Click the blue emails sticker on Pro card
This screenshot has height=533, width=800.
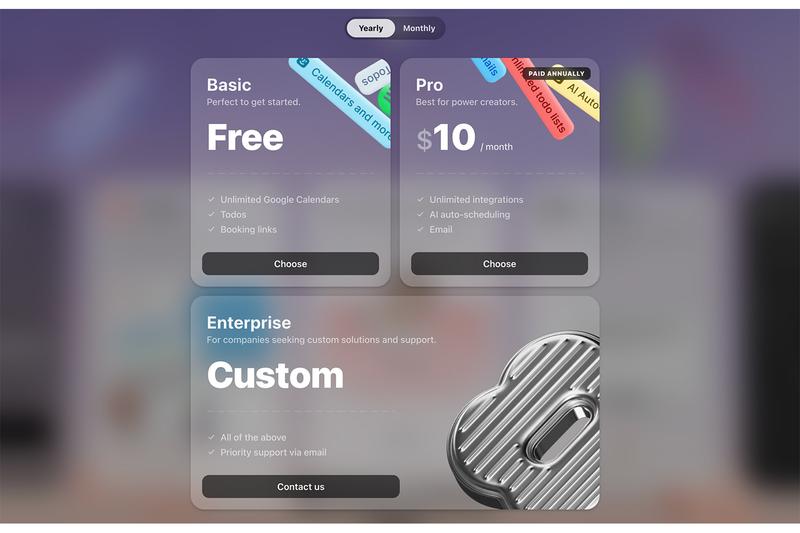pos(488,67)
